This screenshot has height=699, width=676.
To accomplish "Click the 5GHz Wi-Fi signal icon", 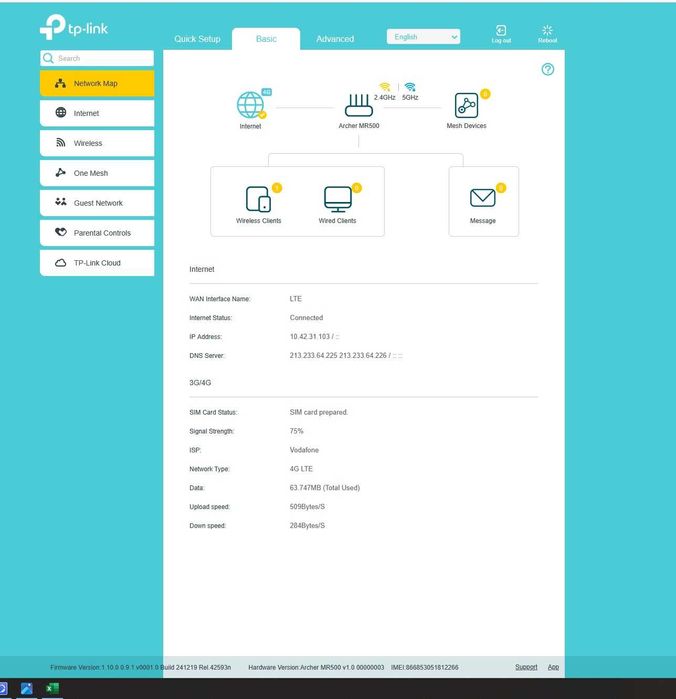I will click(x=410, y=86).
